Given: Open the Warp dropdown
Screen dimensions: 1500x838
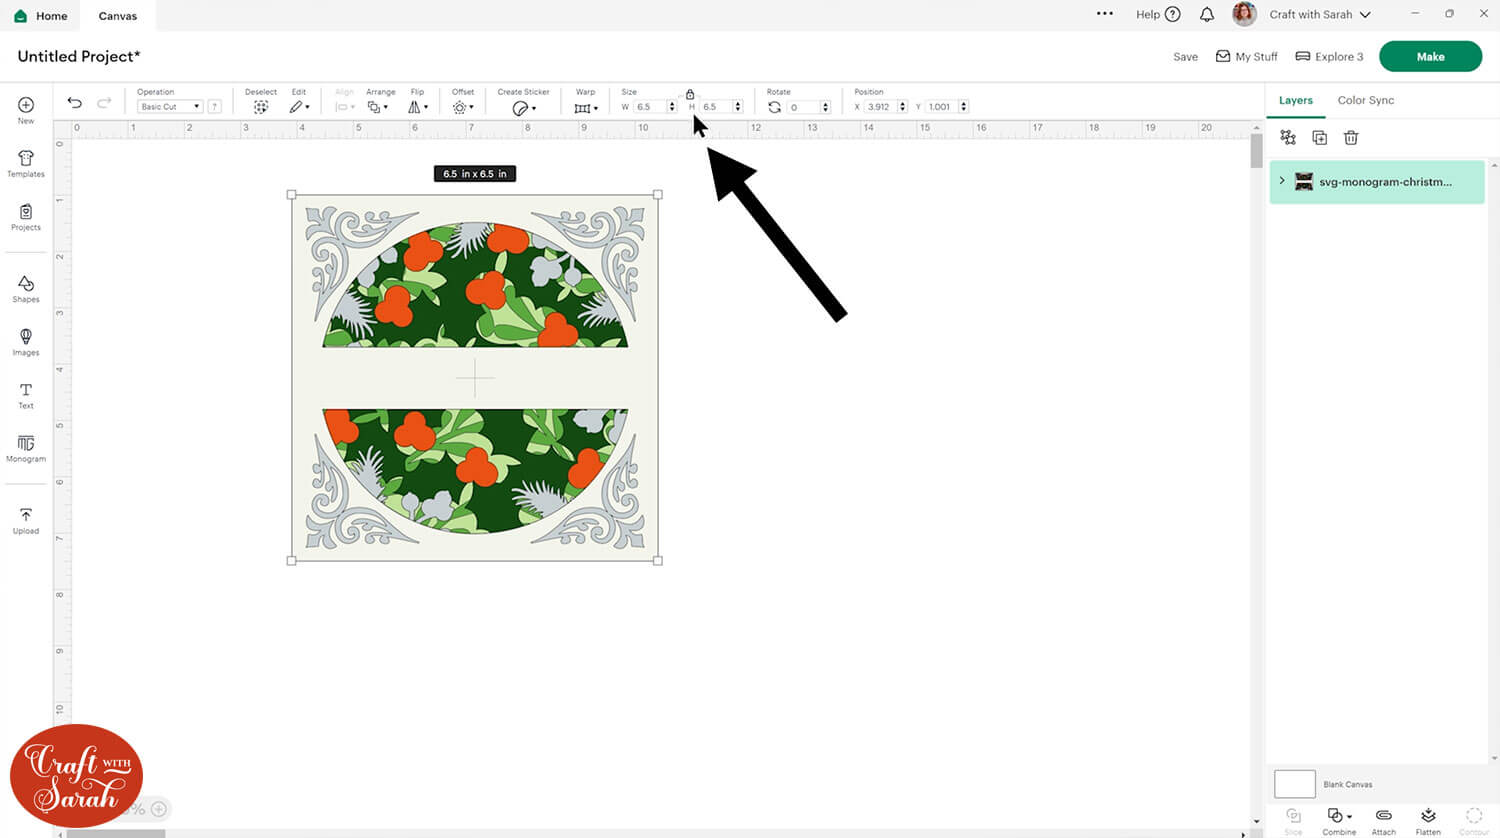Looking at the screenshot, I should click(586, 108).
